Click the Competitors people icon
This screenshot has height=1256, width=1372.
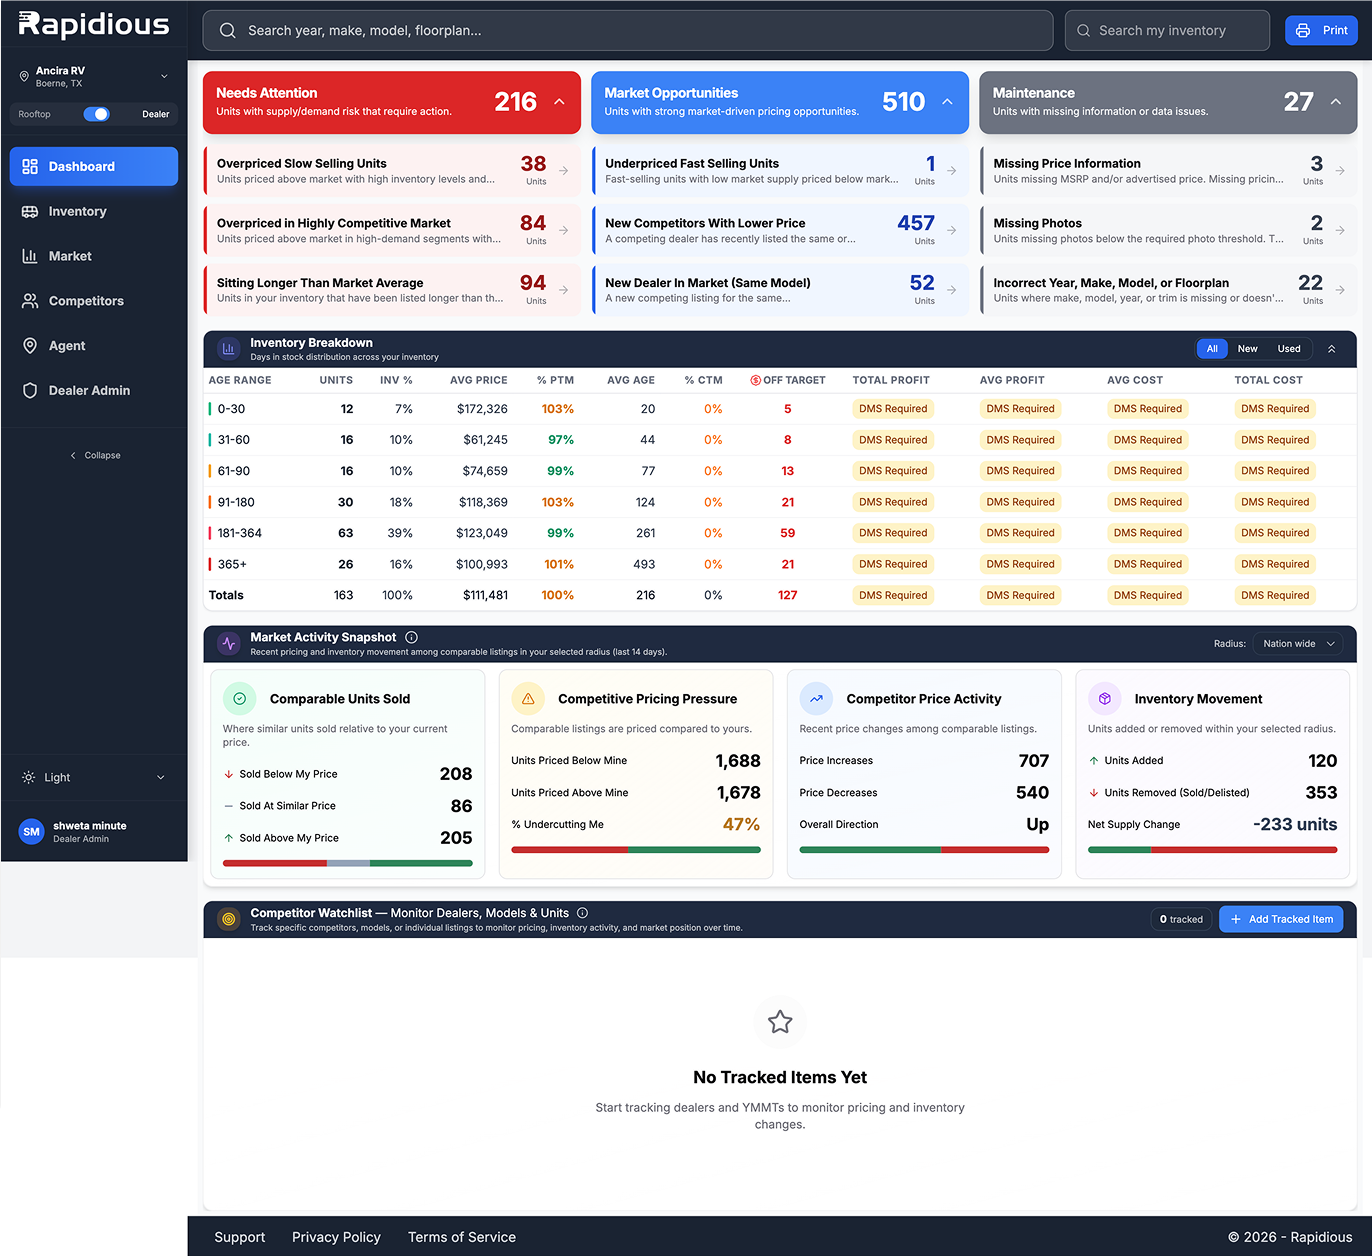click(x=30, y=301)
